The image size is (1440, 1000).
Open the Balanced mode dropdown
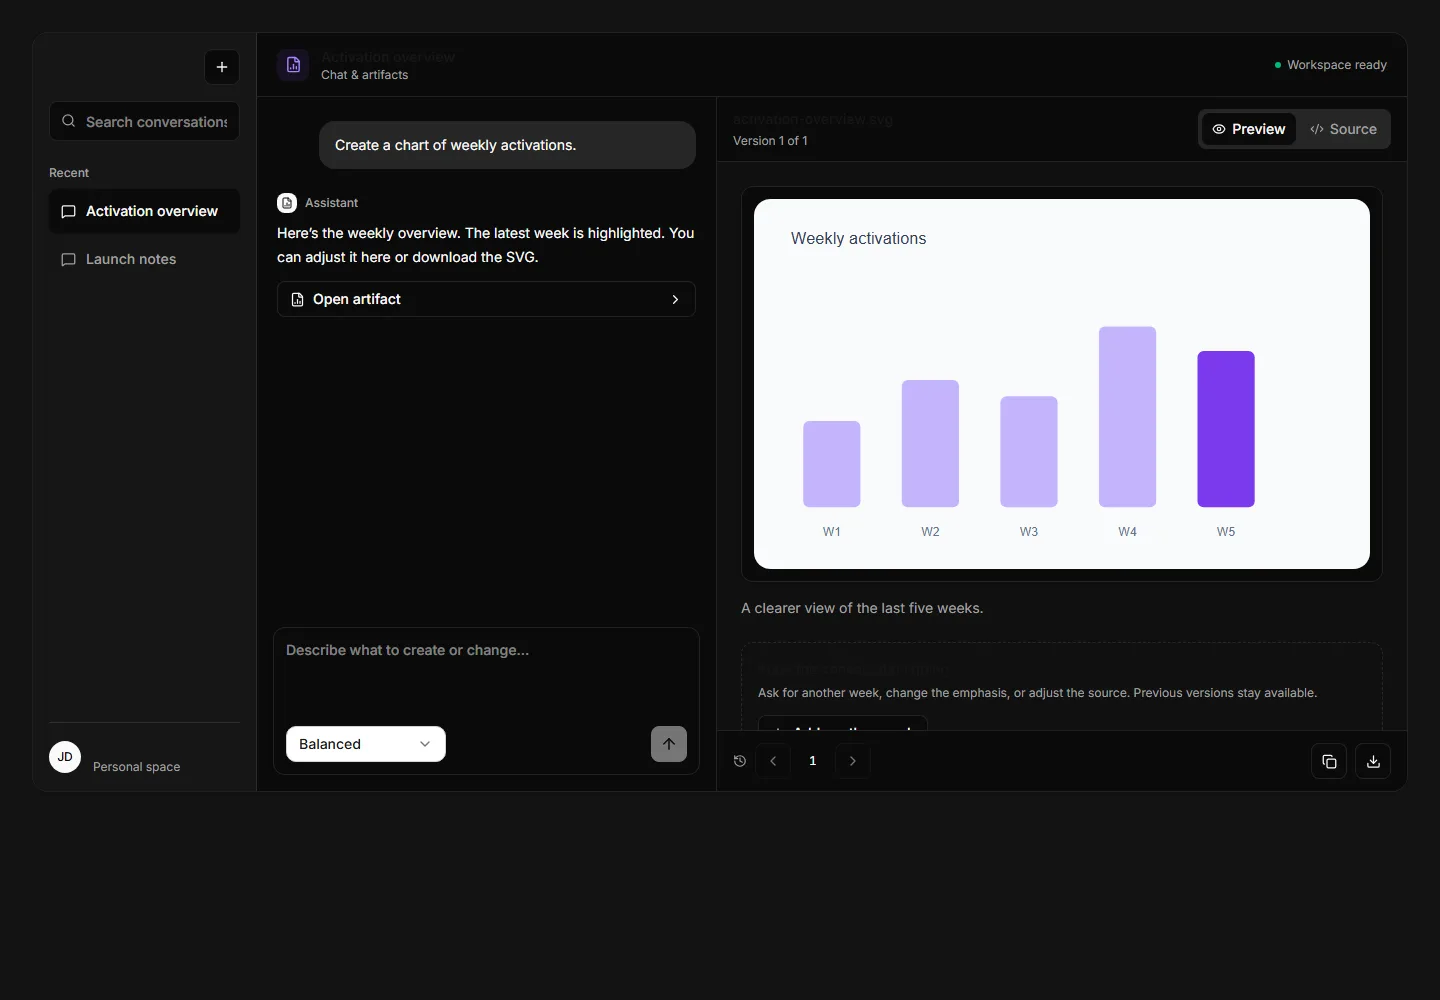(366, 744)
